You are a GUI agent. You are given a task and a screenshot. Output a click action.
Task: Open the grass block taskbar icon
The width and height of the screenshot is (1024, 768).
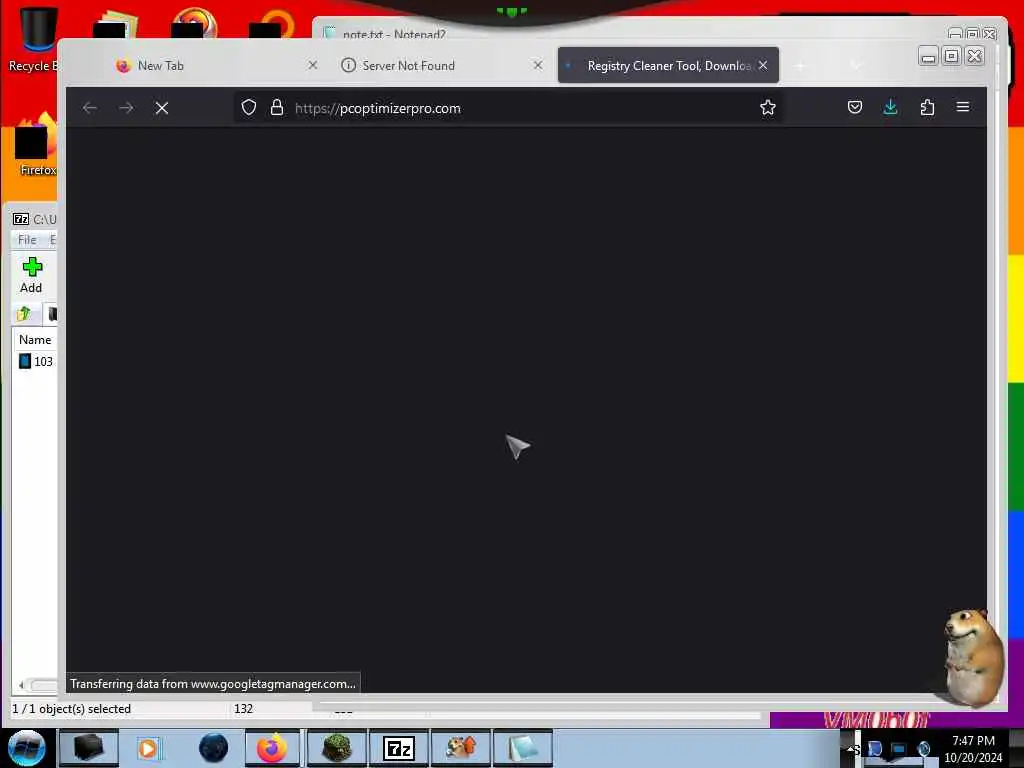tap(337, 748)
